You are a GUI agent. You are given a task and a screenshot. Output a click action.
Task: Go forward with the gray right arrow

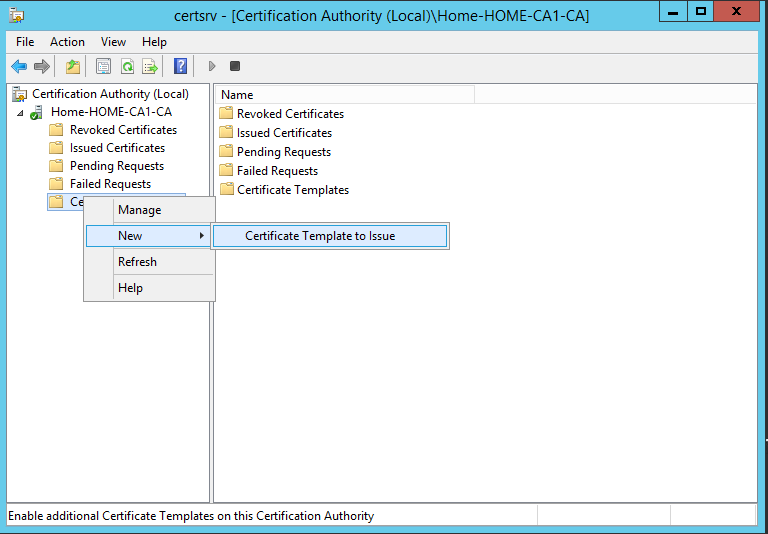coord(42,66)
